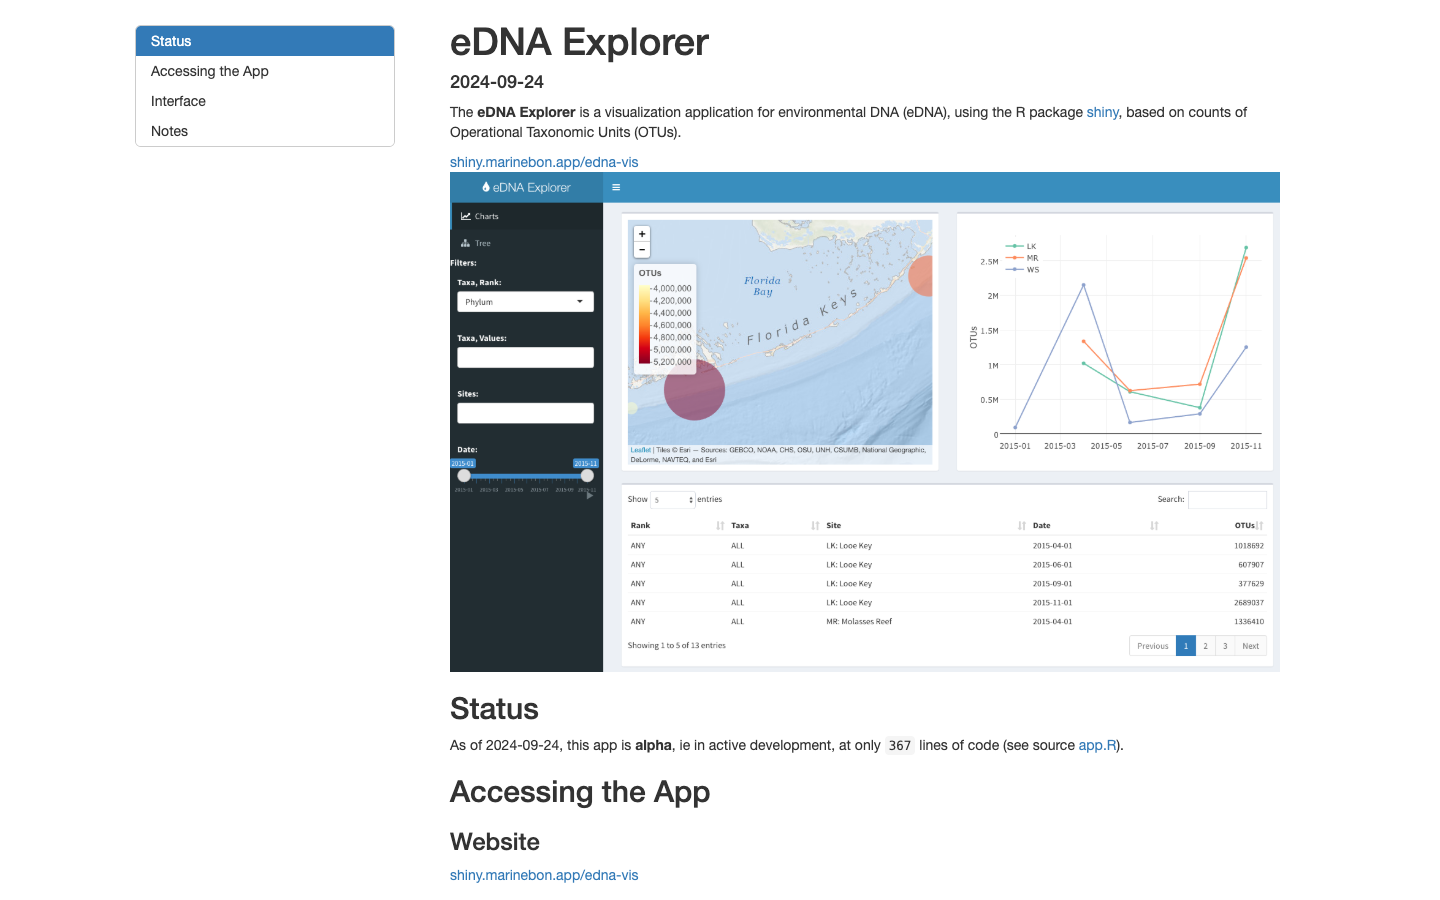Screen dimensions: 1440x900
Task: Select the Charts icon in the dark sidebar
Action: [466, 216]
